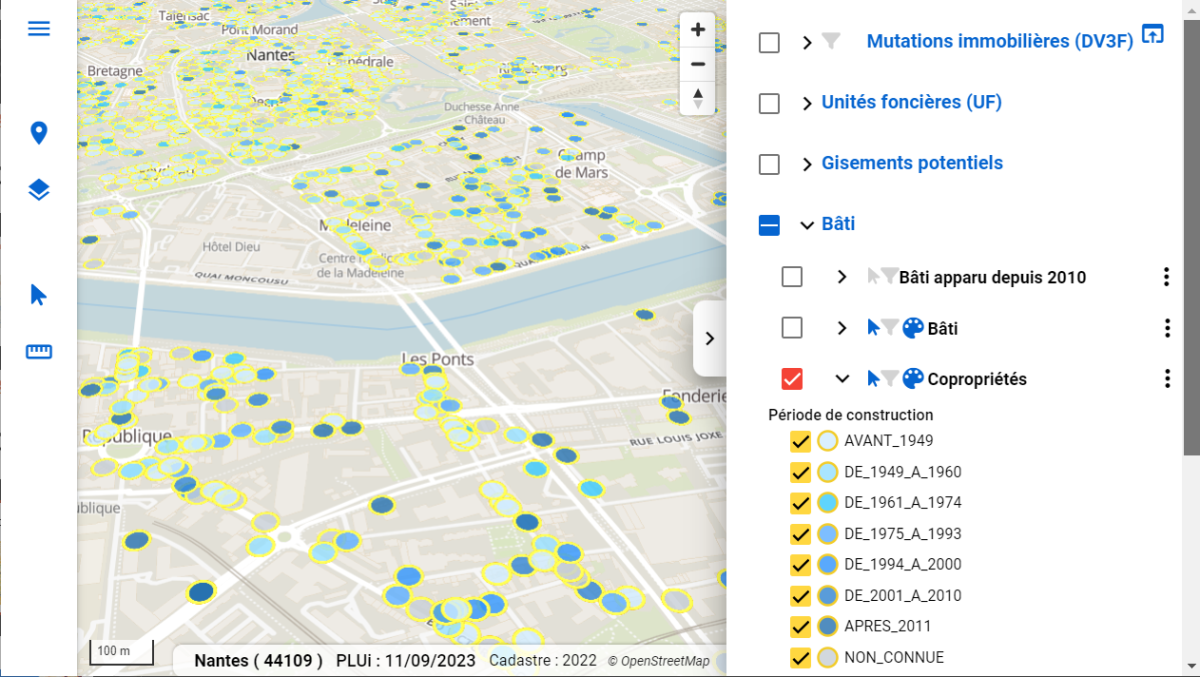
Task: Click the location pin icon
Action: click(x=39, y=133)
